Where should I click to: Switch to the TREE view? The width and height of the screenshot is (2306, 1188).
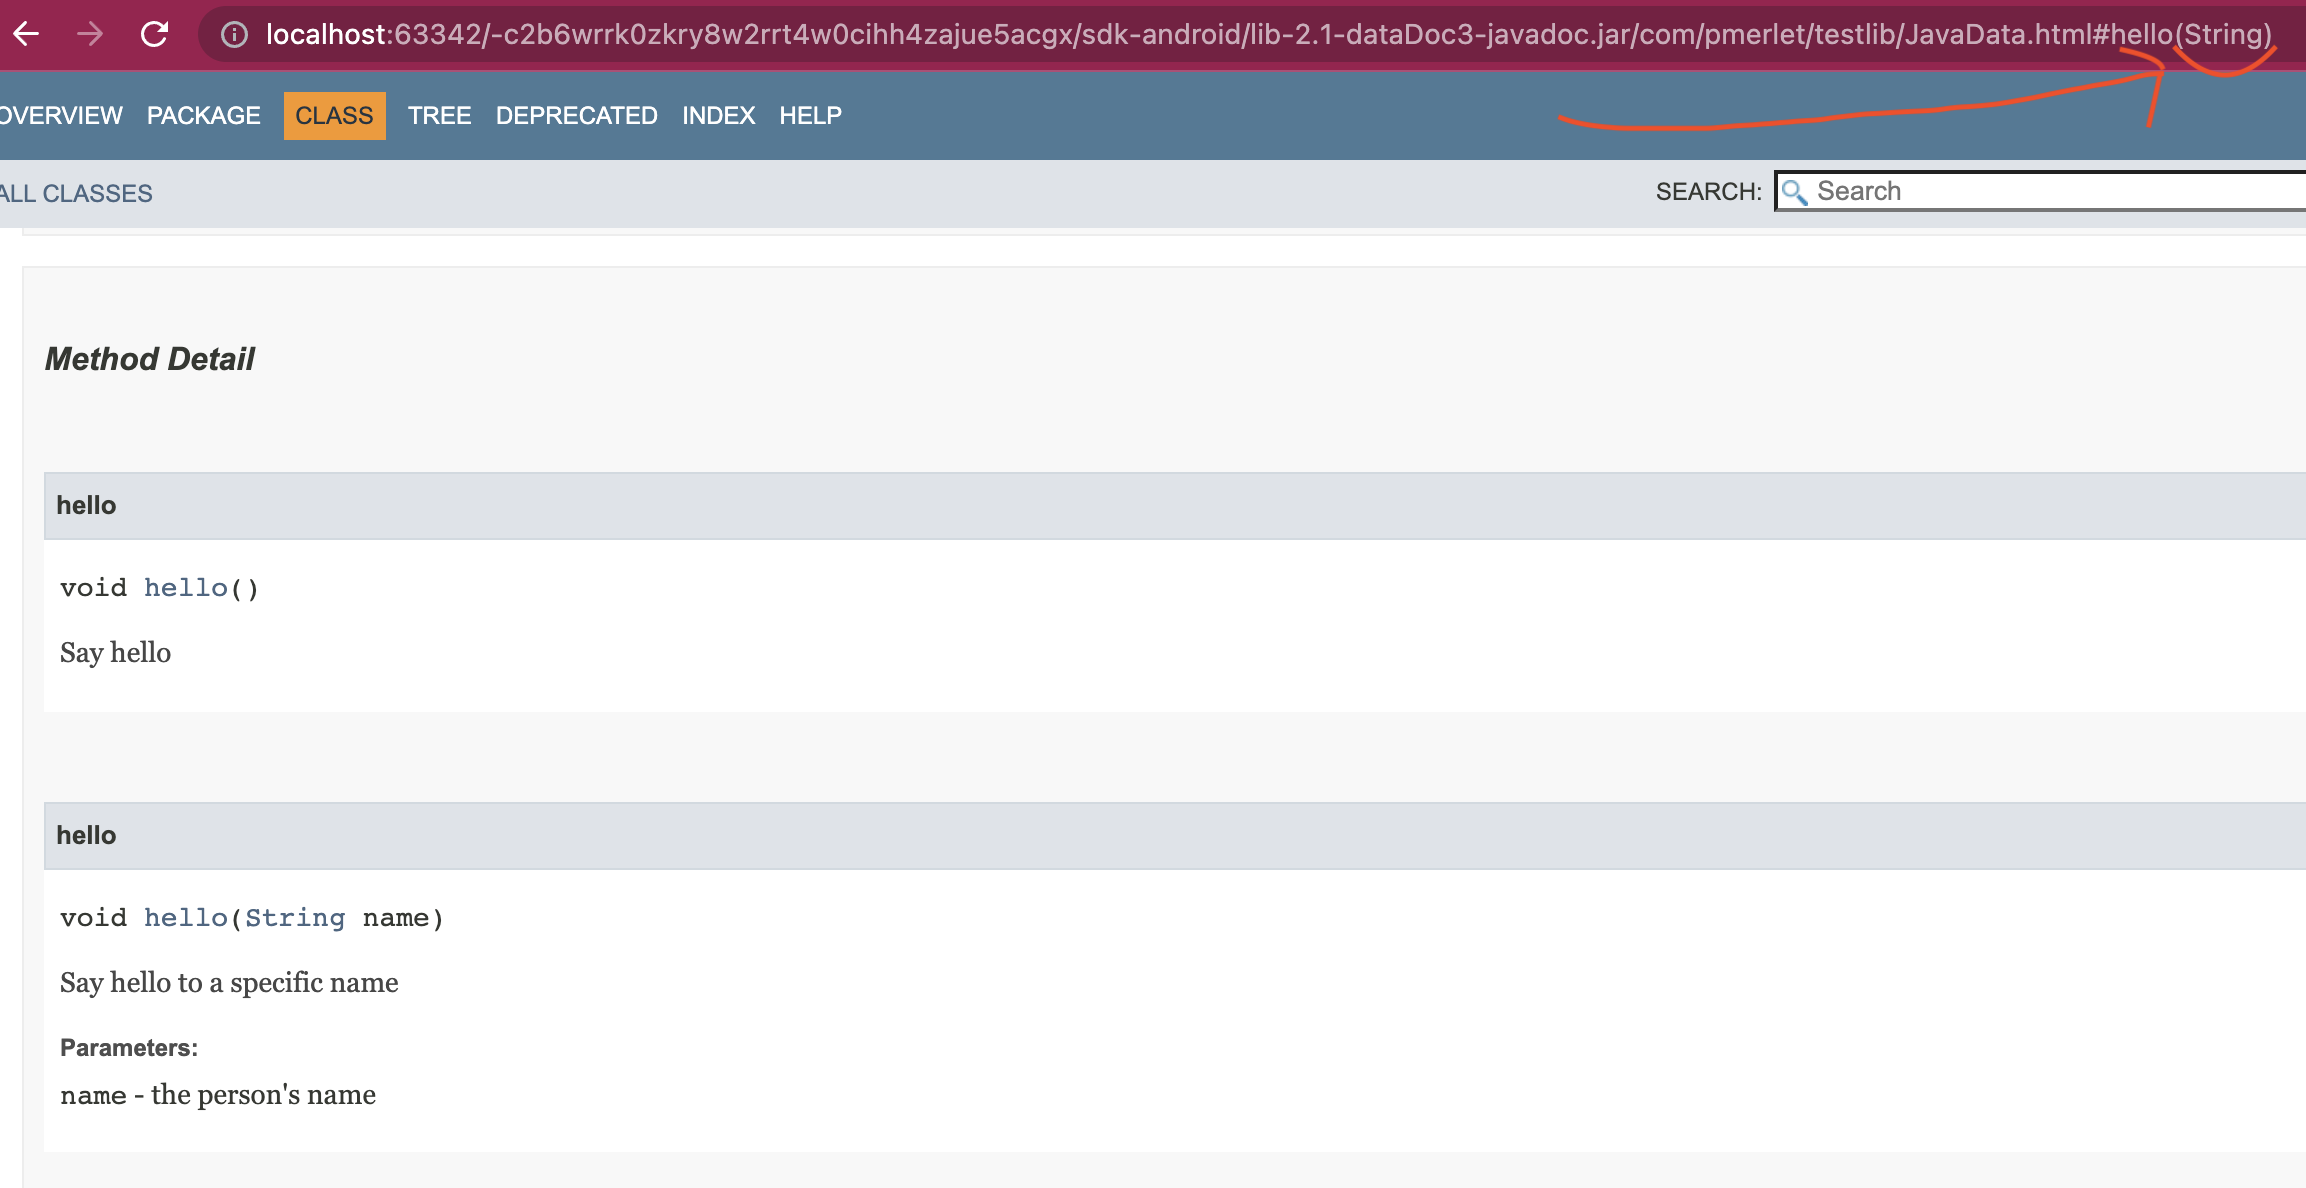[440, 115]
